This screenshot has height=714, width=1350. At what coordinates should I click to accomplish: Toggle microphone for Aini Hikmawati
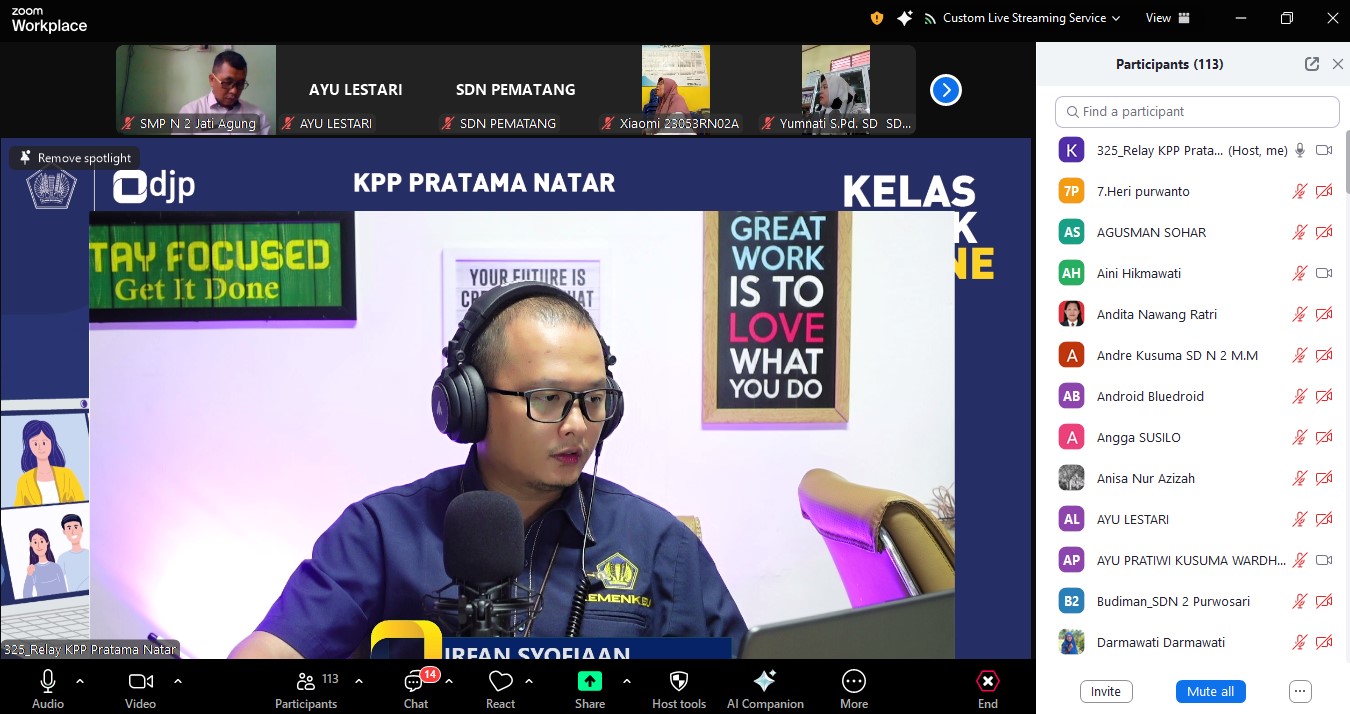(x=1299, y=273)
